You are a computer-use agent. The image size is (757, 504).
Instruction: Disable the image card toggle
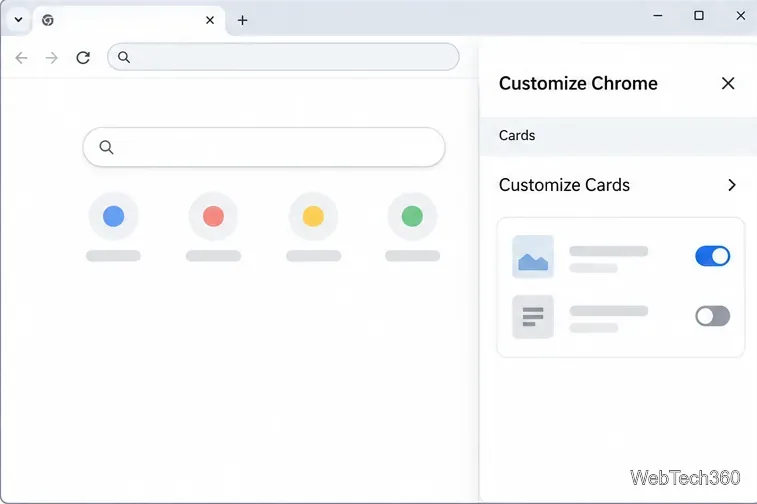coord(713,256)
